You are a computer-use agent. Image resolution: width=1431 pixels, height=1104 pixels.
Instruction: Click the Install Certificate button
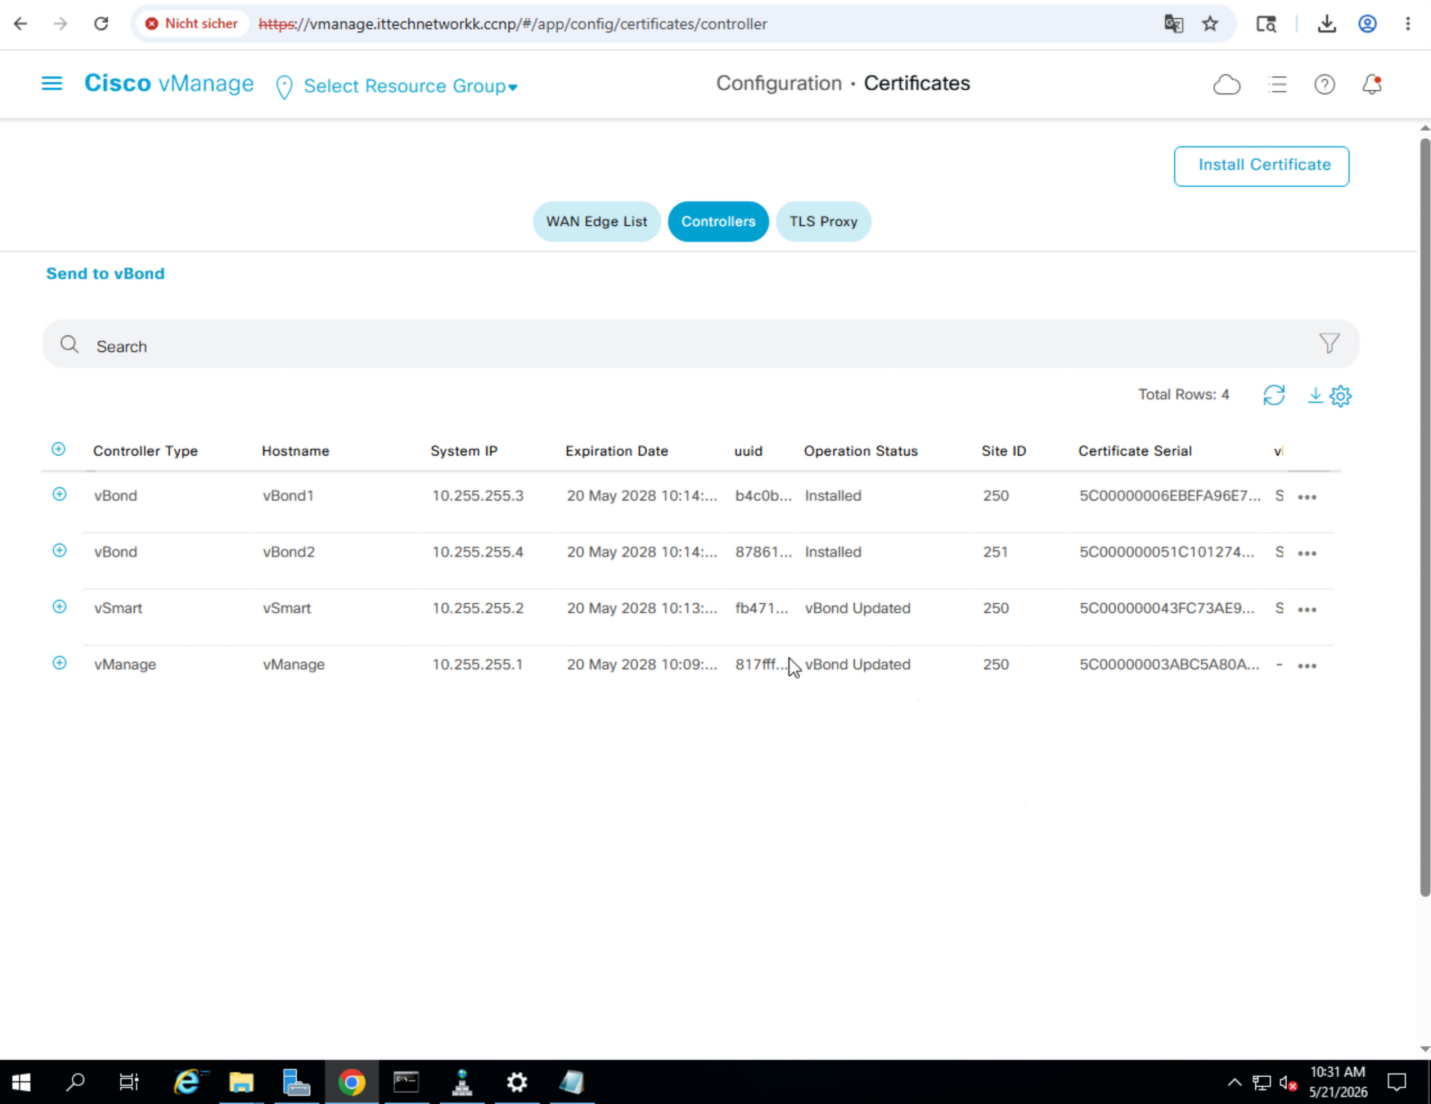1261,166
